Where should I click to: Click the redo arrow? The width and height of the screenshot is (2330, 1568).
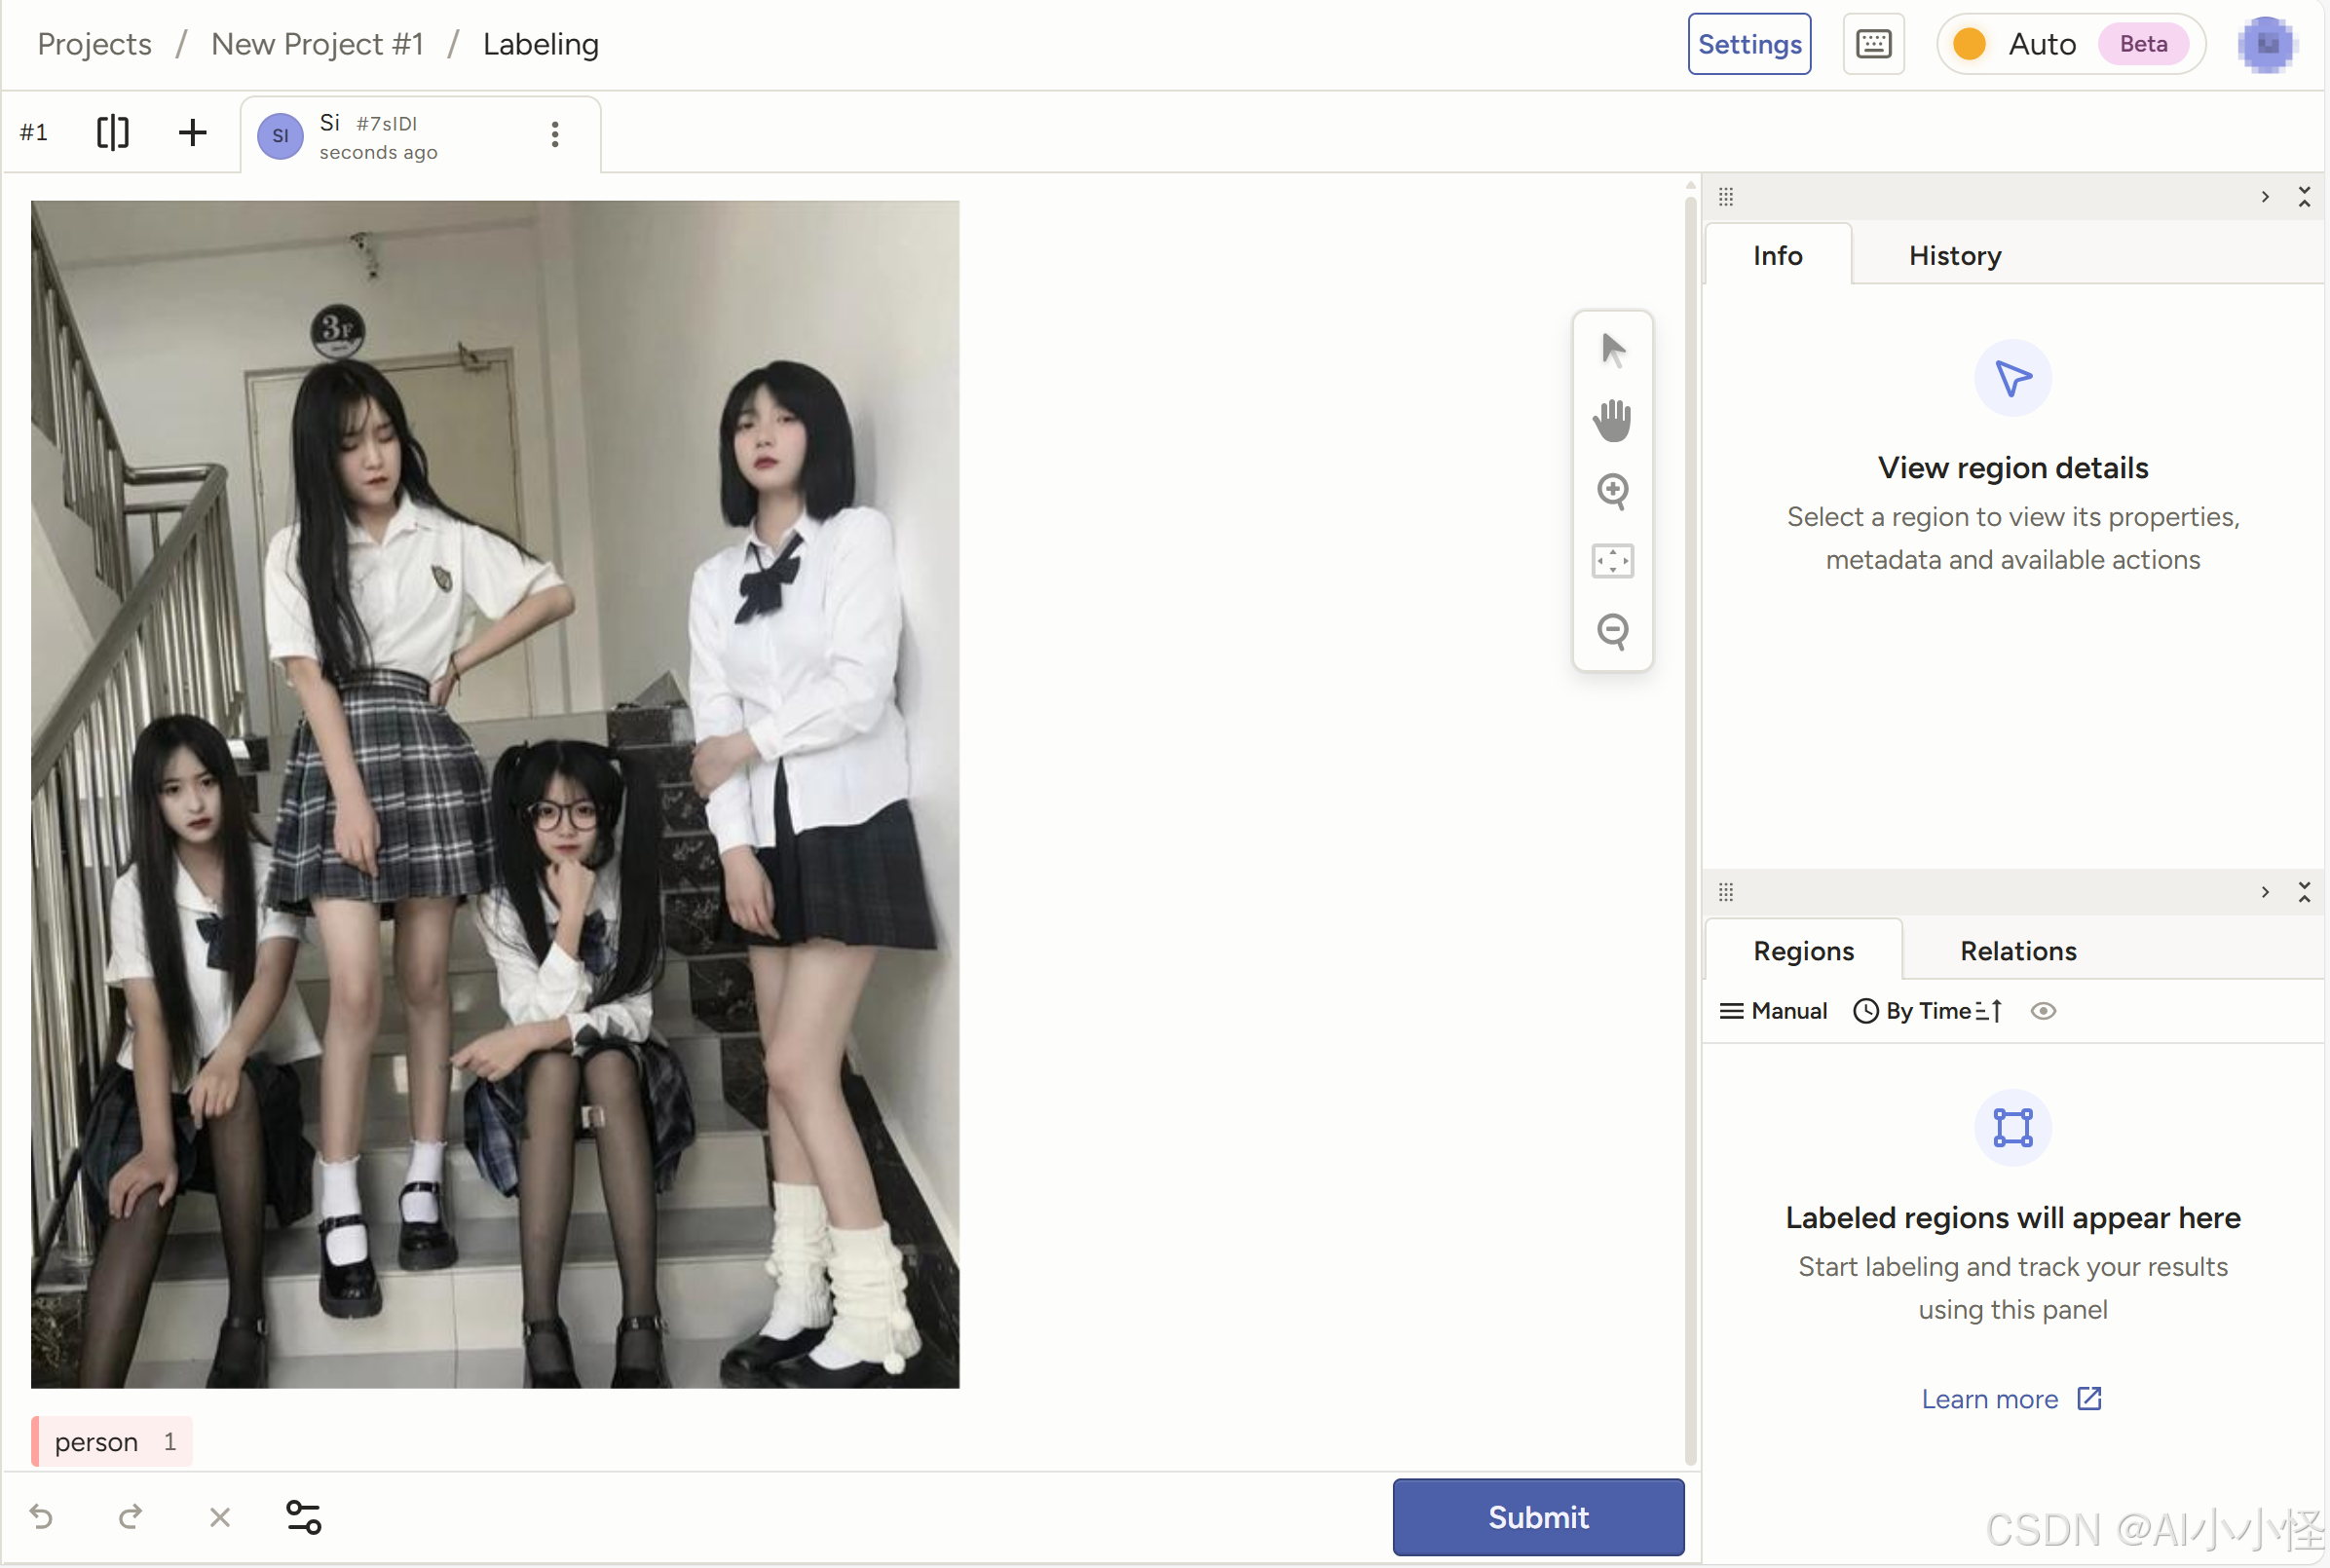(x=130, y=1517)
